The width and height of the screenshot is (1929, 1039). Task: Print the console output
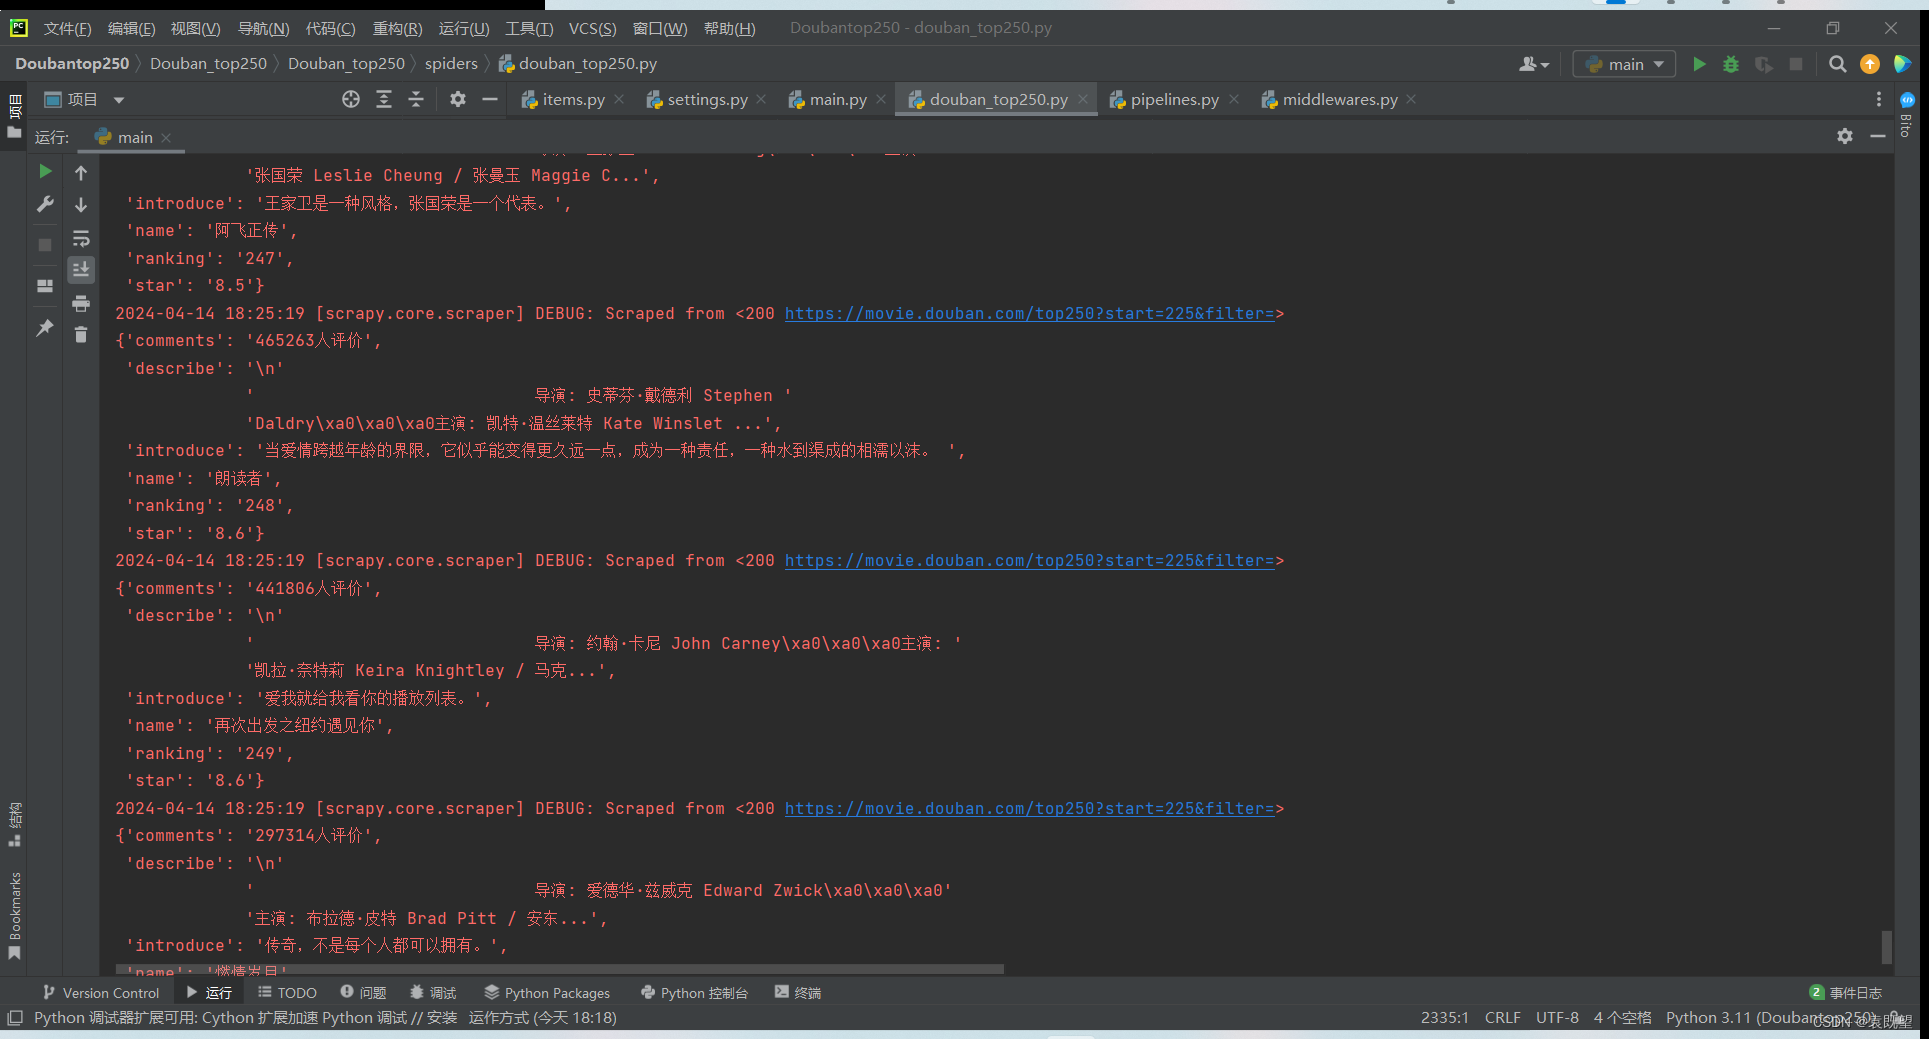pos(81,303)
